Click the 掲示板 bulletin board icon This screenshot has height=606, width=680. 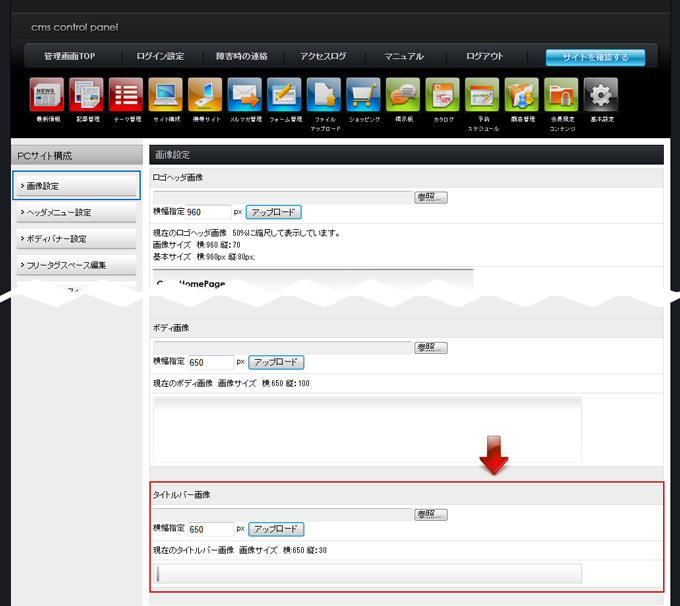(403, 95)
